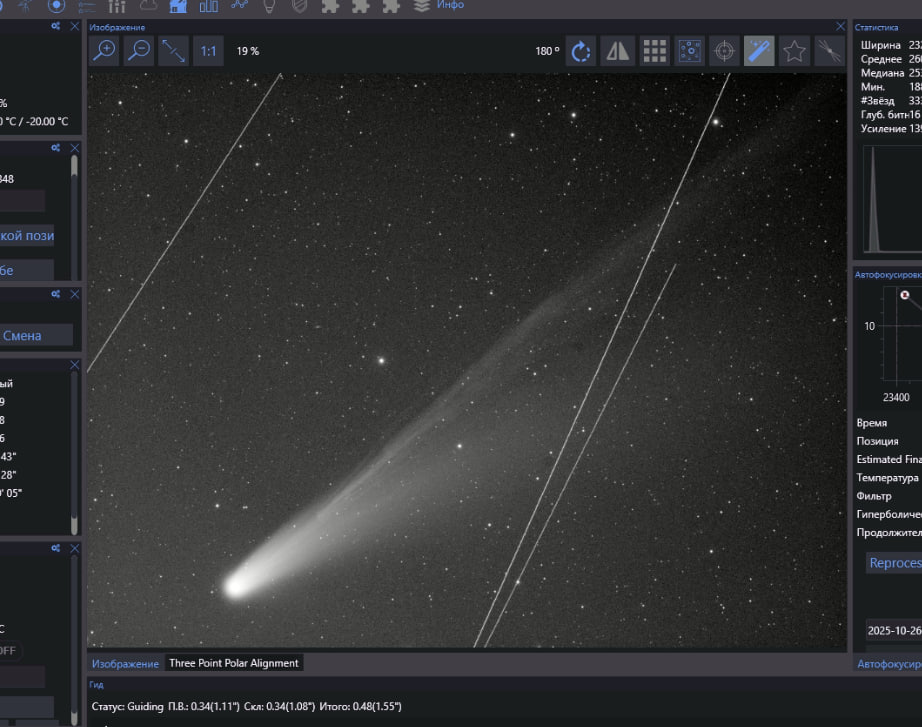Flip the image with mirror triangles icon
Viewport: 922px width, 727px height.
618,51
